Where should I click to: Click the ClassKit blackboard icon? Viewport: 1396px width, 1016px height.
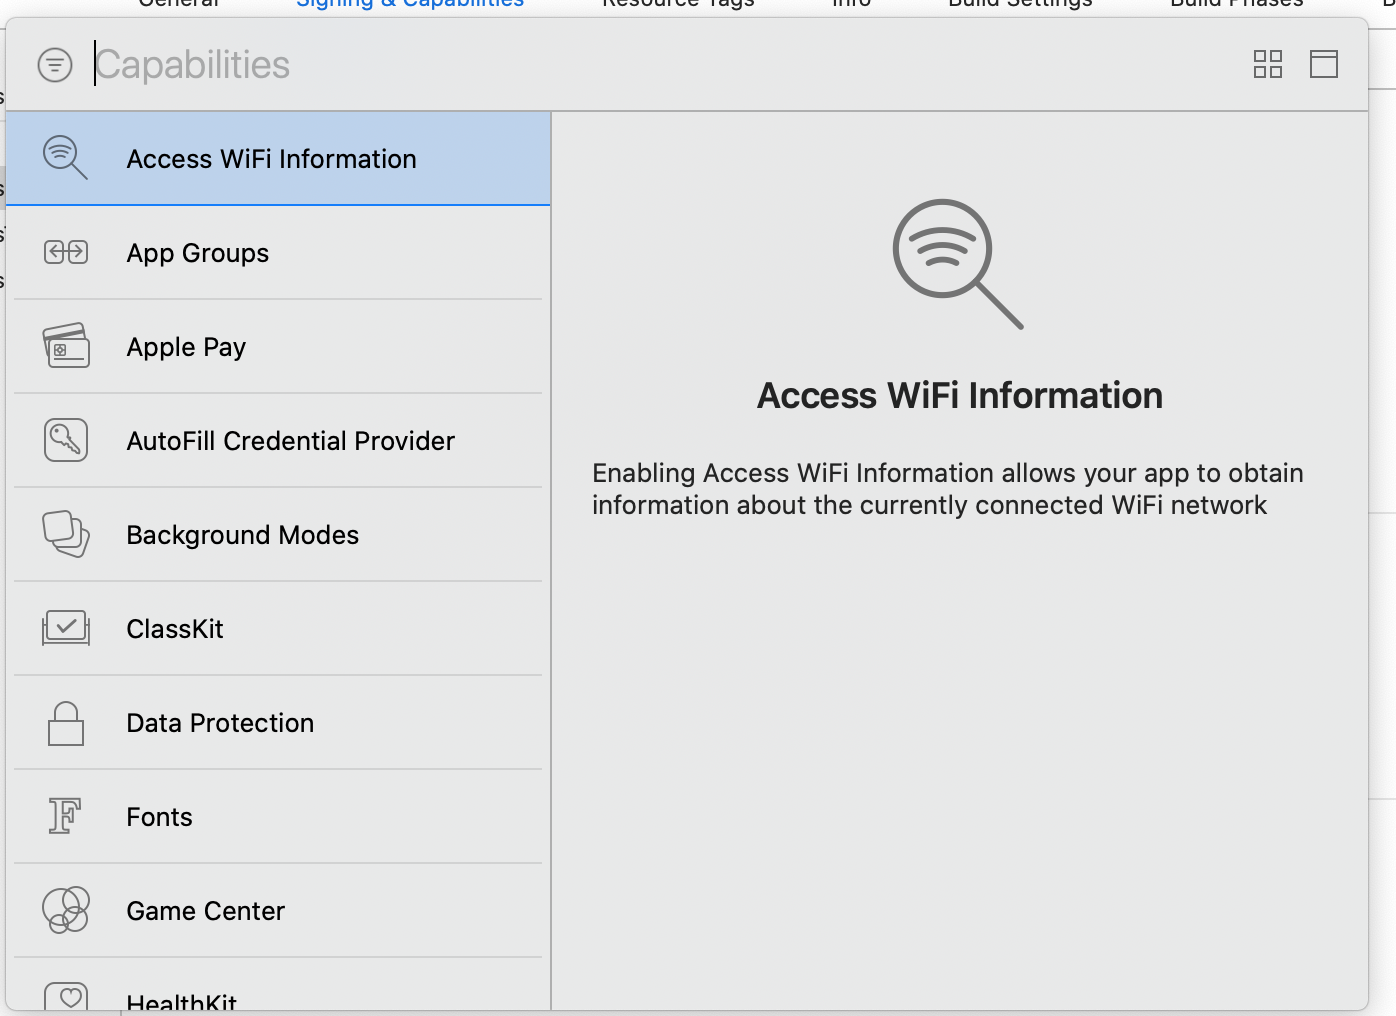click(65, 628)
